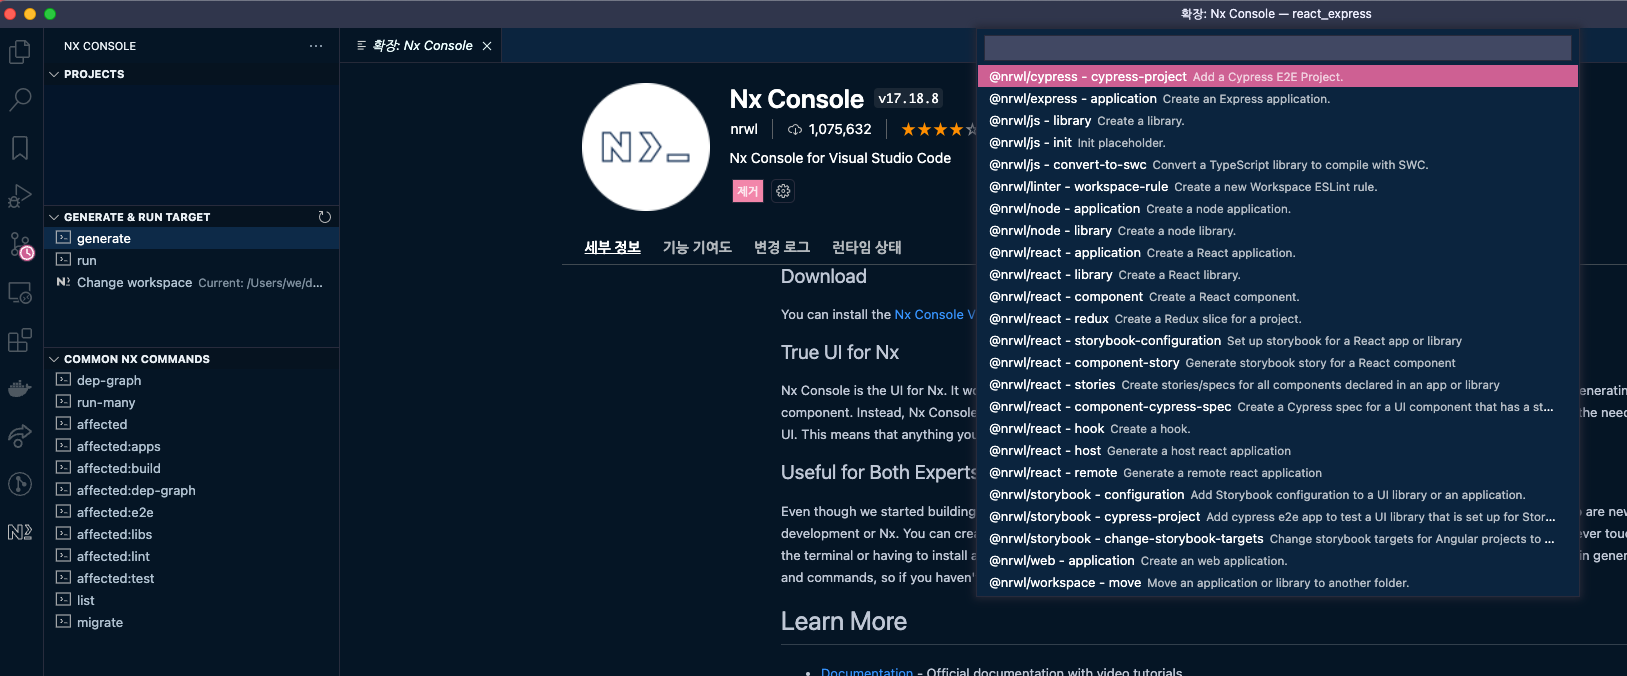Switch to the 변경 로그 tab
This screenshot has width=1627, height=676.
coord(781,247)
